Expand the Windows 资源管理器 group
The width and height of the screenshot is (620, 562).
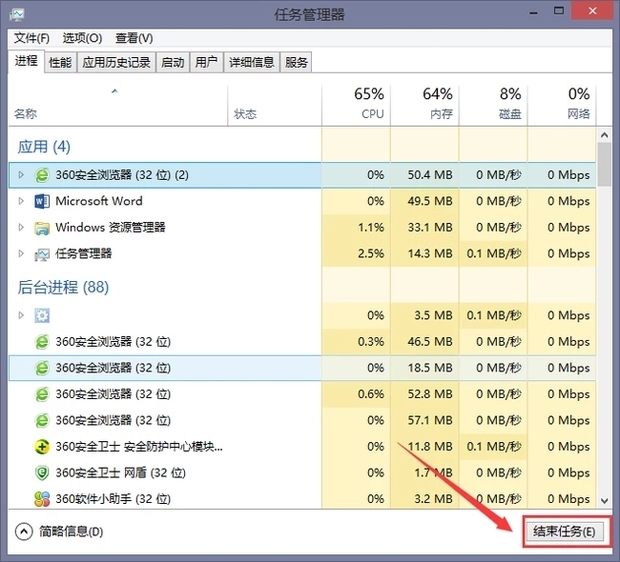point(21,227)
